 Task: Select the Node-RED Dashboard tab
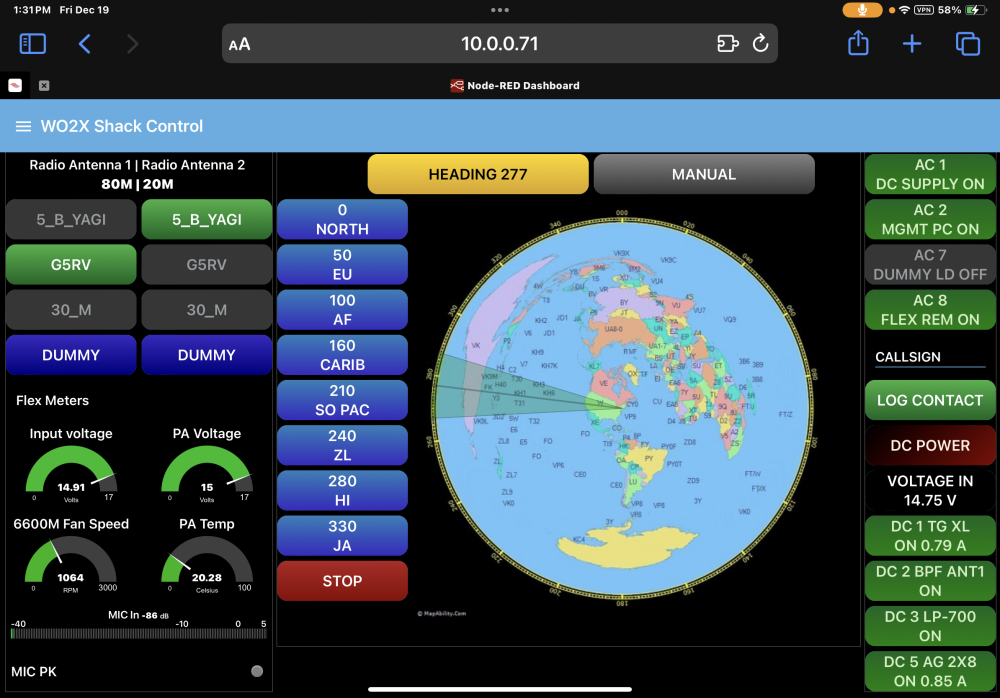[515, 85]
